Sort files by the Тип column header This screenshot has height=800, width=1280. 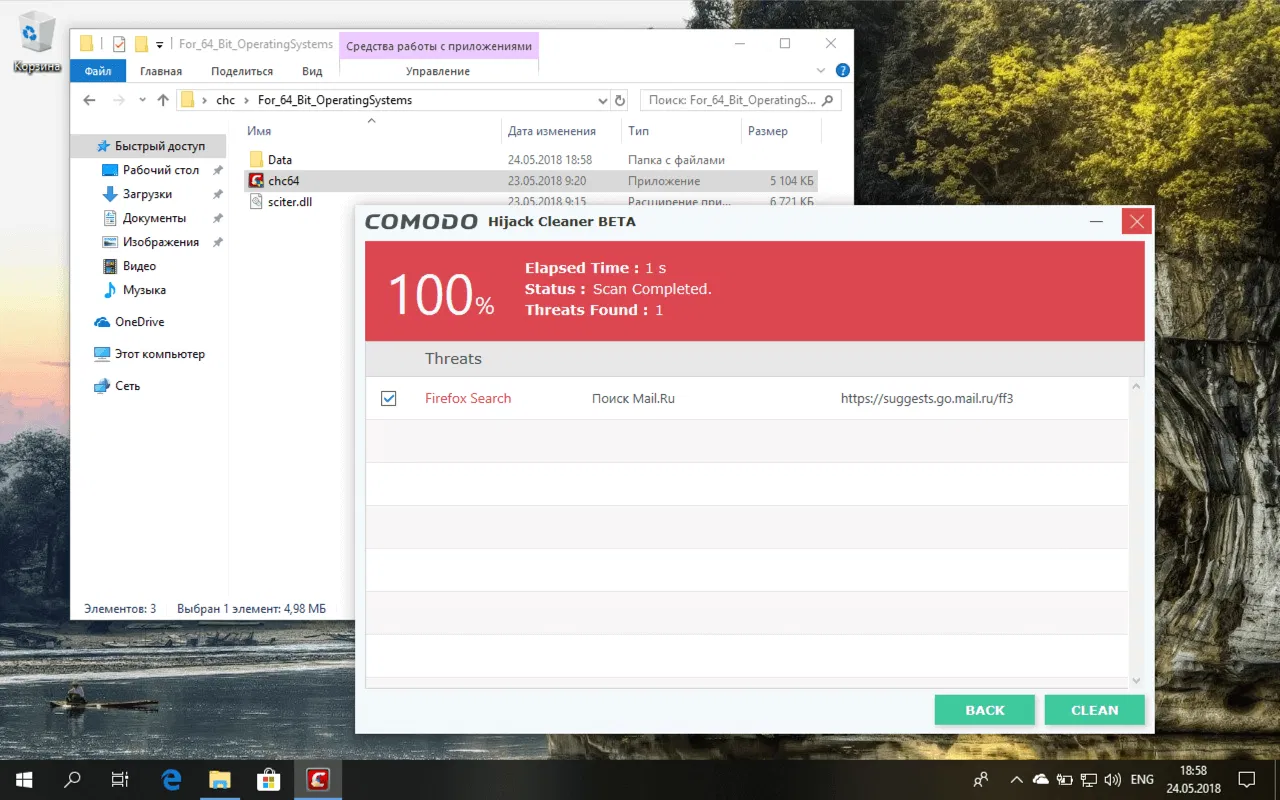[638, 131]
